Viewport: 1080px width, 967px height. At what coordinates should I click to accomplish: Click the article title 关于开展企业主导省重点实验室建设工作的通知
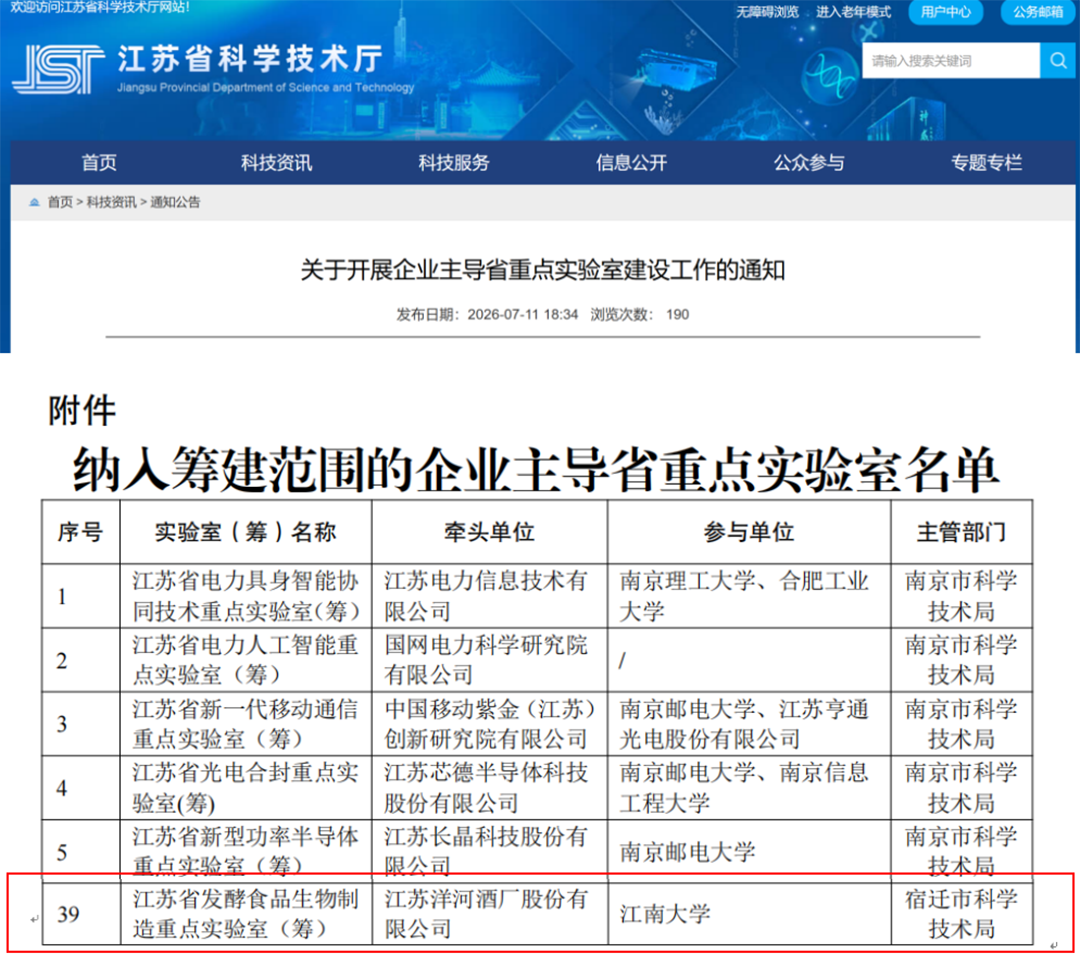[543, 269]
